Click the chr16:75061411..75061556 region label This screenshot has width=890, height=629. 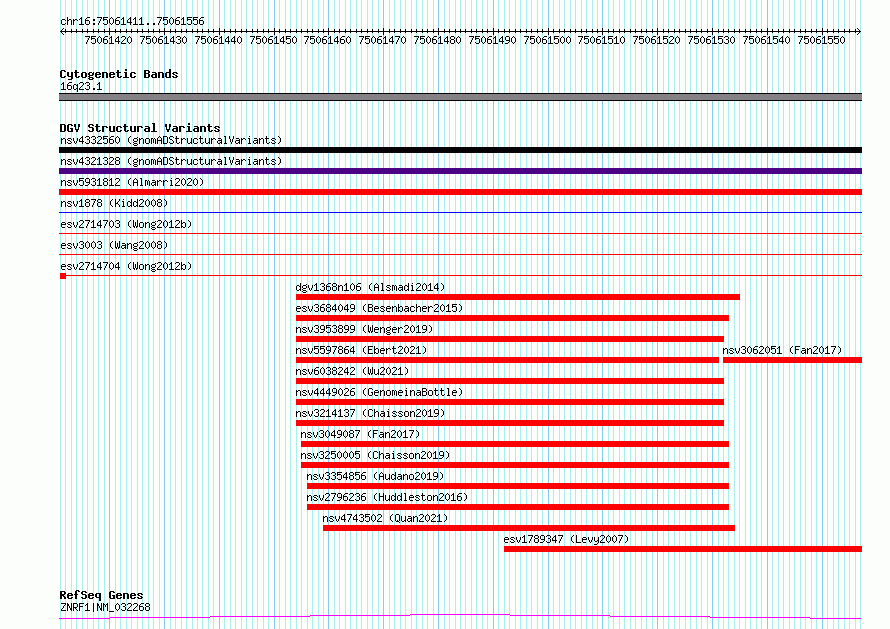pyautogui.click(x=132, y=22)
